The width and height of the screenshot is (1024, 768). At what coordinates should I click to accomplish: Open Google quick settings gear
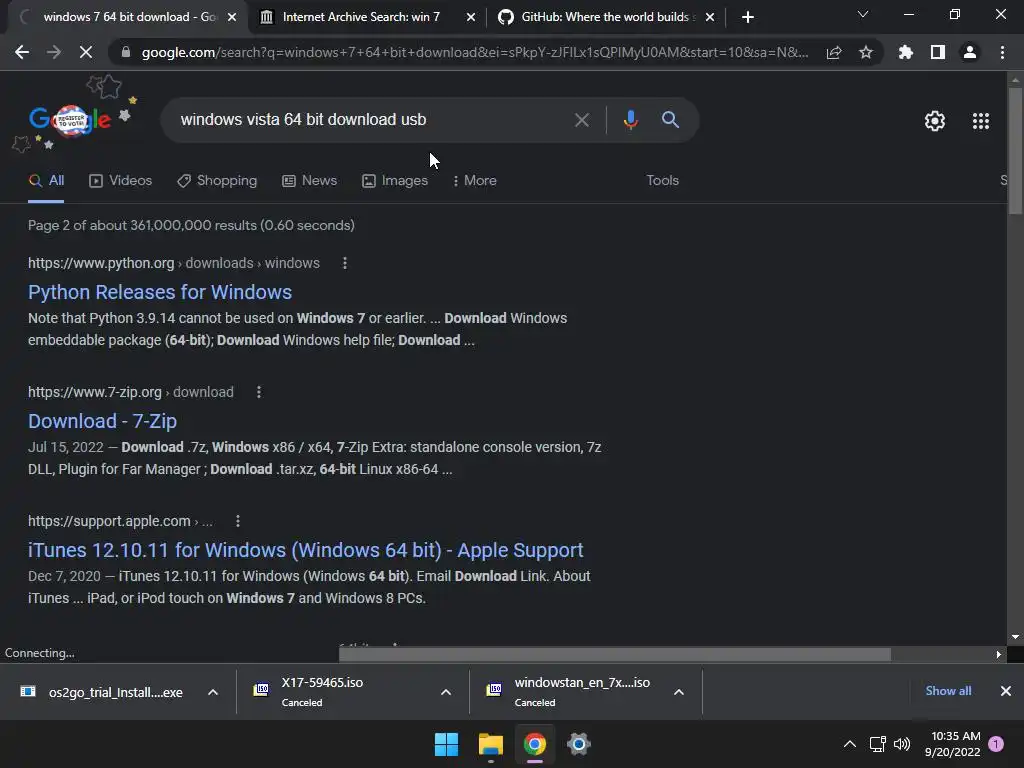(x=935, y=121)
